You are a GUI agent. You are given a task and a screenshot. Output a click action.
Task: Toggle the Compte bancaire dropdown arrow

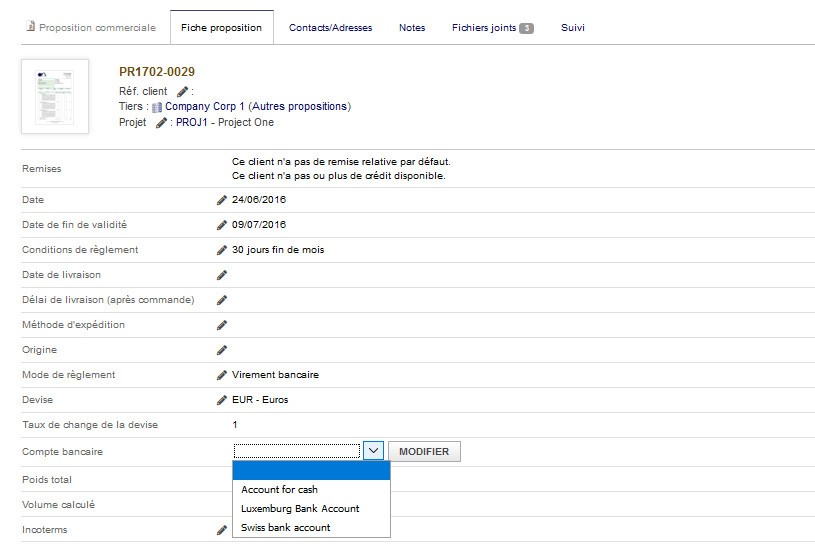tap(372, 451)
